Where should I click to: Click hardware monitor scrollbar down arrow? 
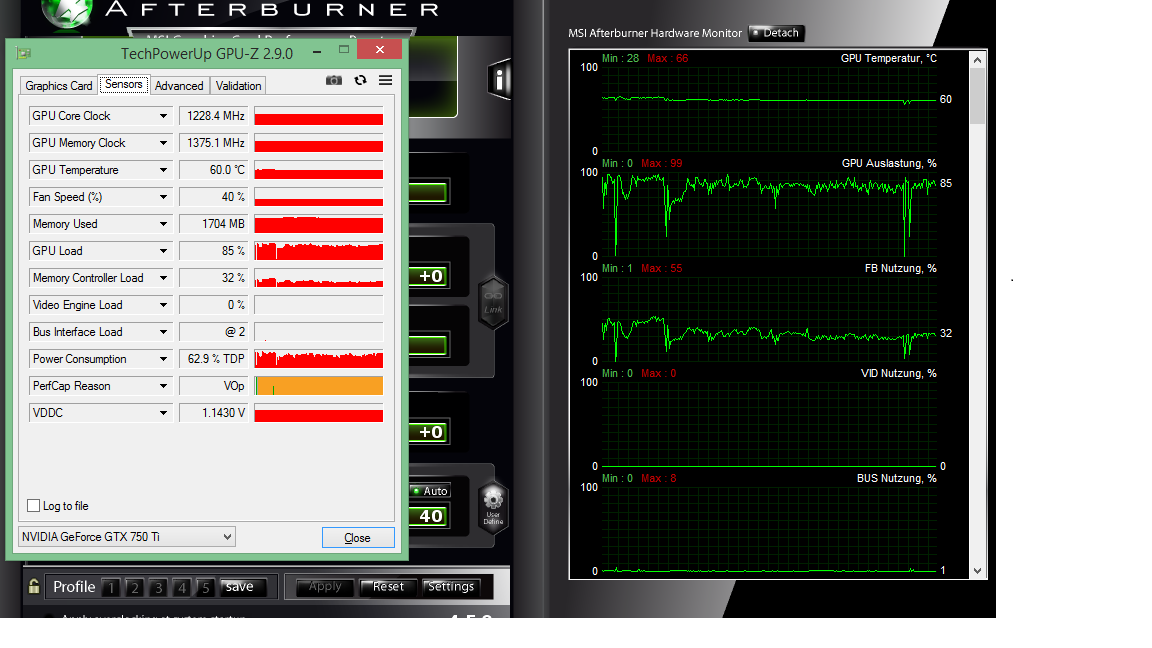pyautogui.click(x=977, y=571)
